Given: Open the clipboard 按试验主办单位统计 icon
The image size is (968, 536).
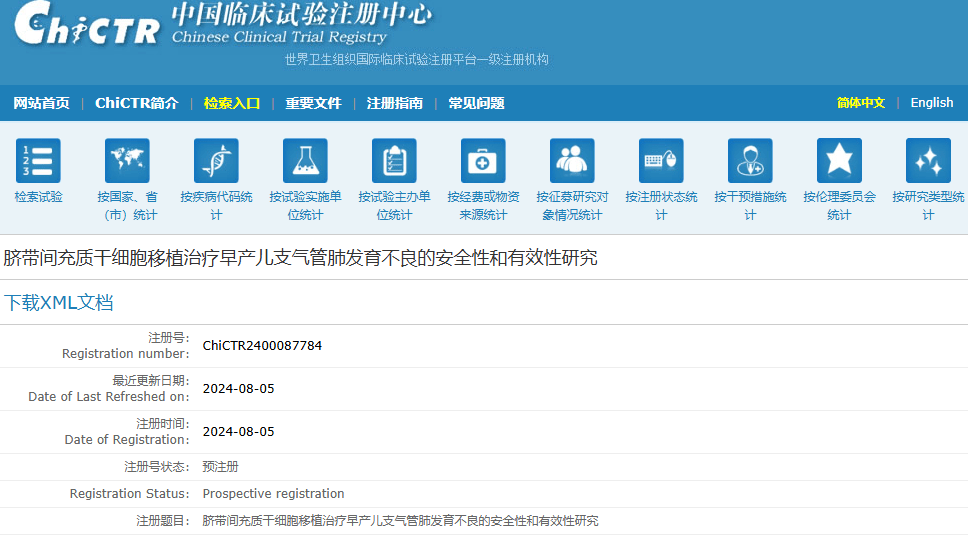Looking at the screenshot, I should click(x=394, y=161).
